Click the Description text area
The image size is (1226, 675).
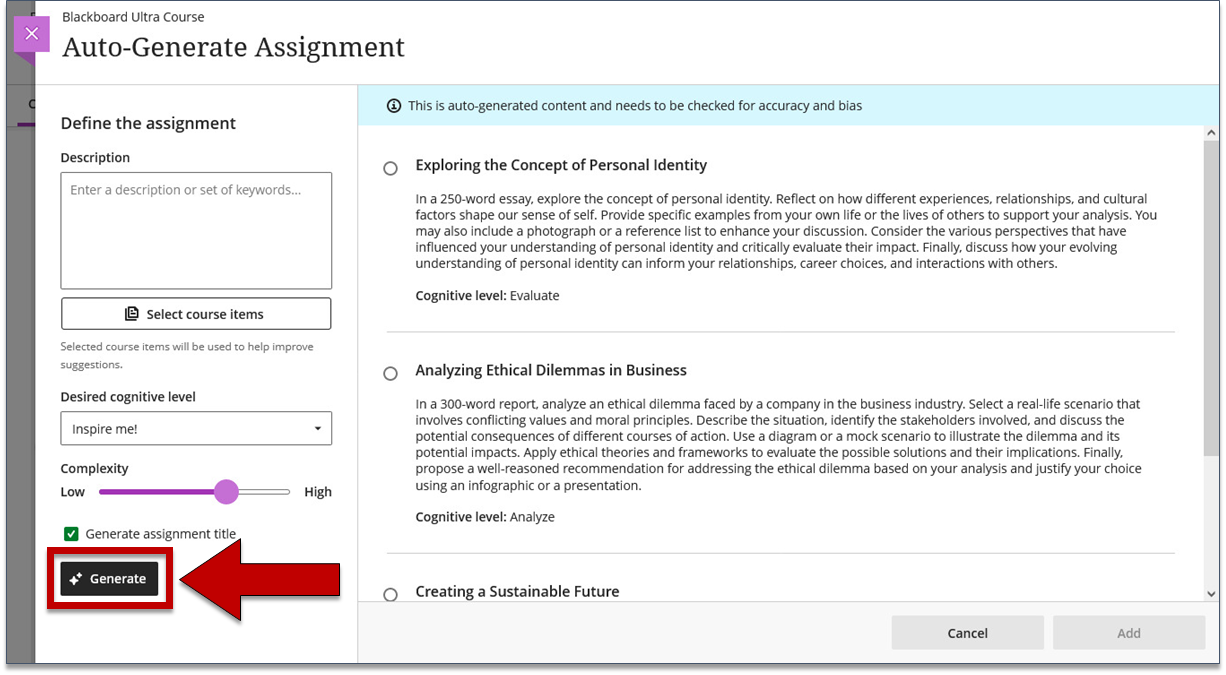click(196, 231)
